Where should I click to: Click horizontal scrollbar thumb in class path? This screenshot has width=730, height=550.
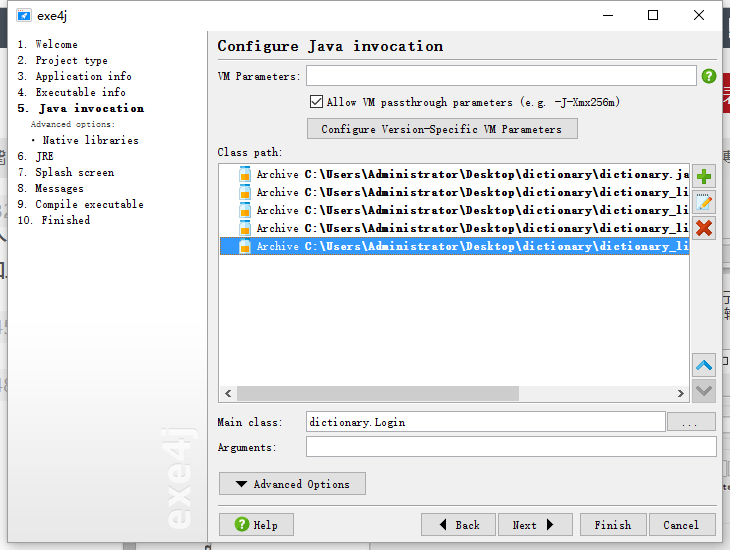pyautogui.click(x=378, y=394)
